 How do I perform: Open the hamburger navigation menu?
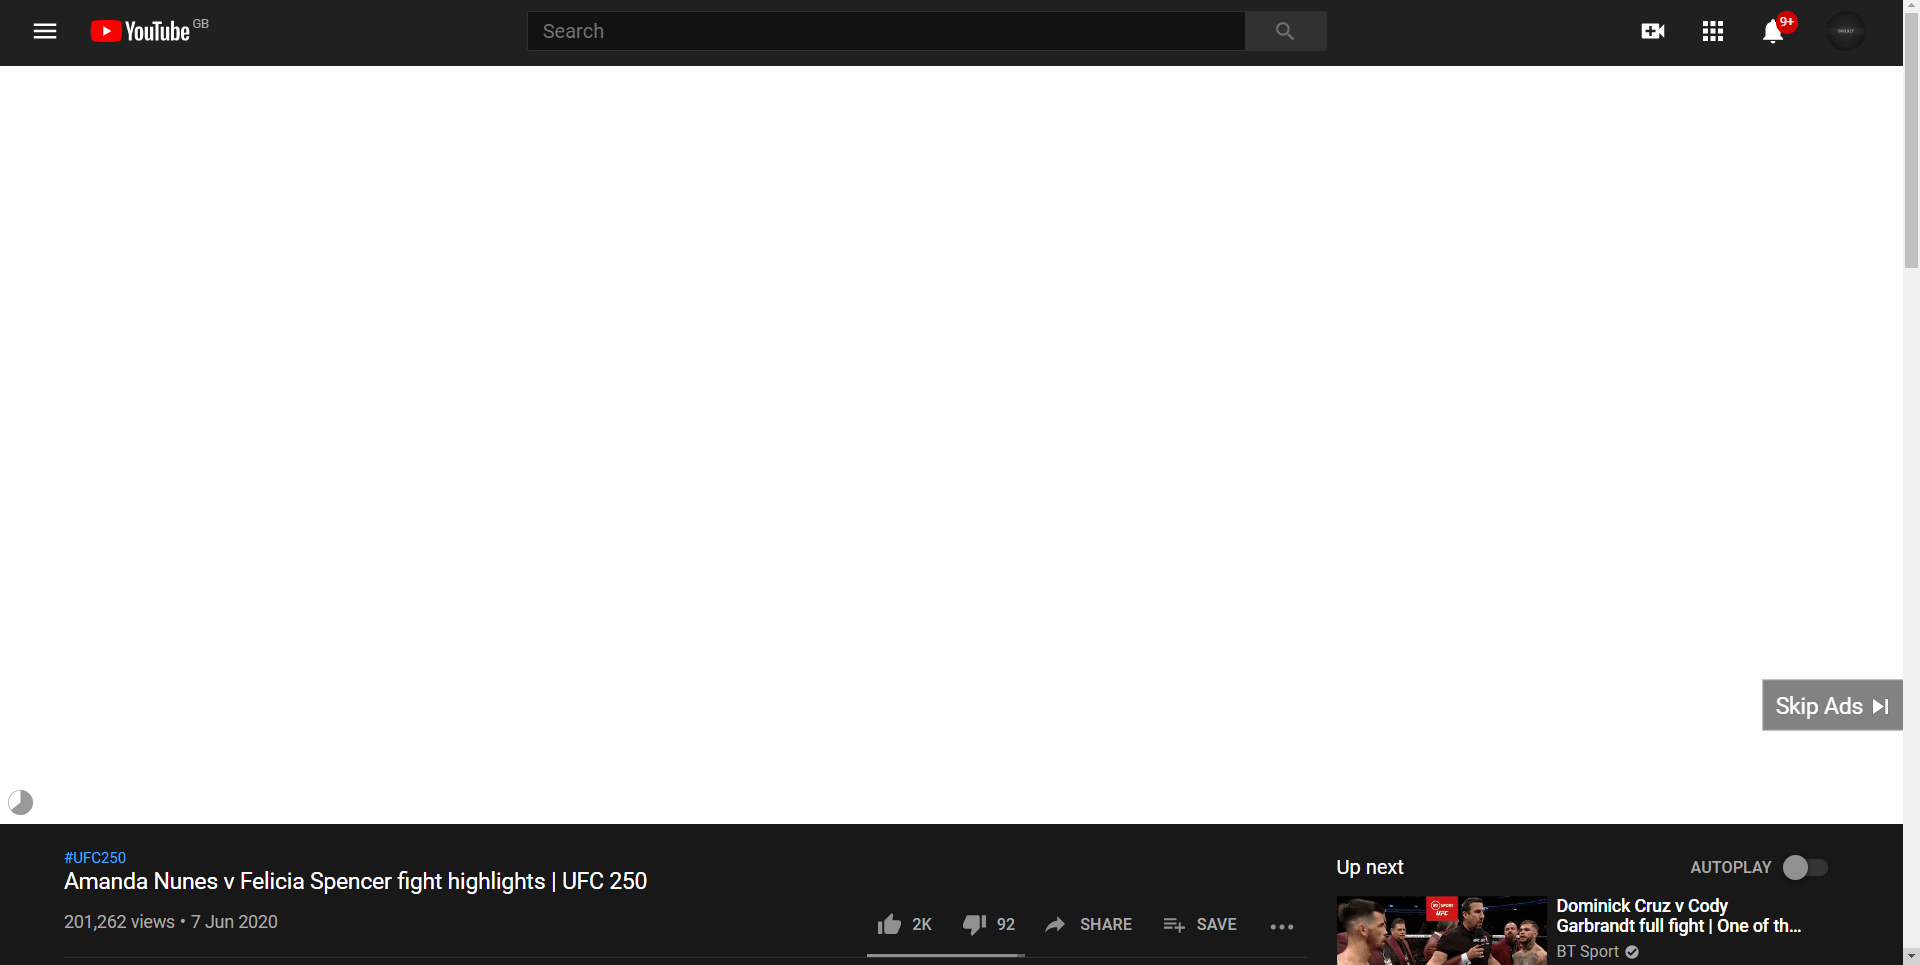click(45, 31)
